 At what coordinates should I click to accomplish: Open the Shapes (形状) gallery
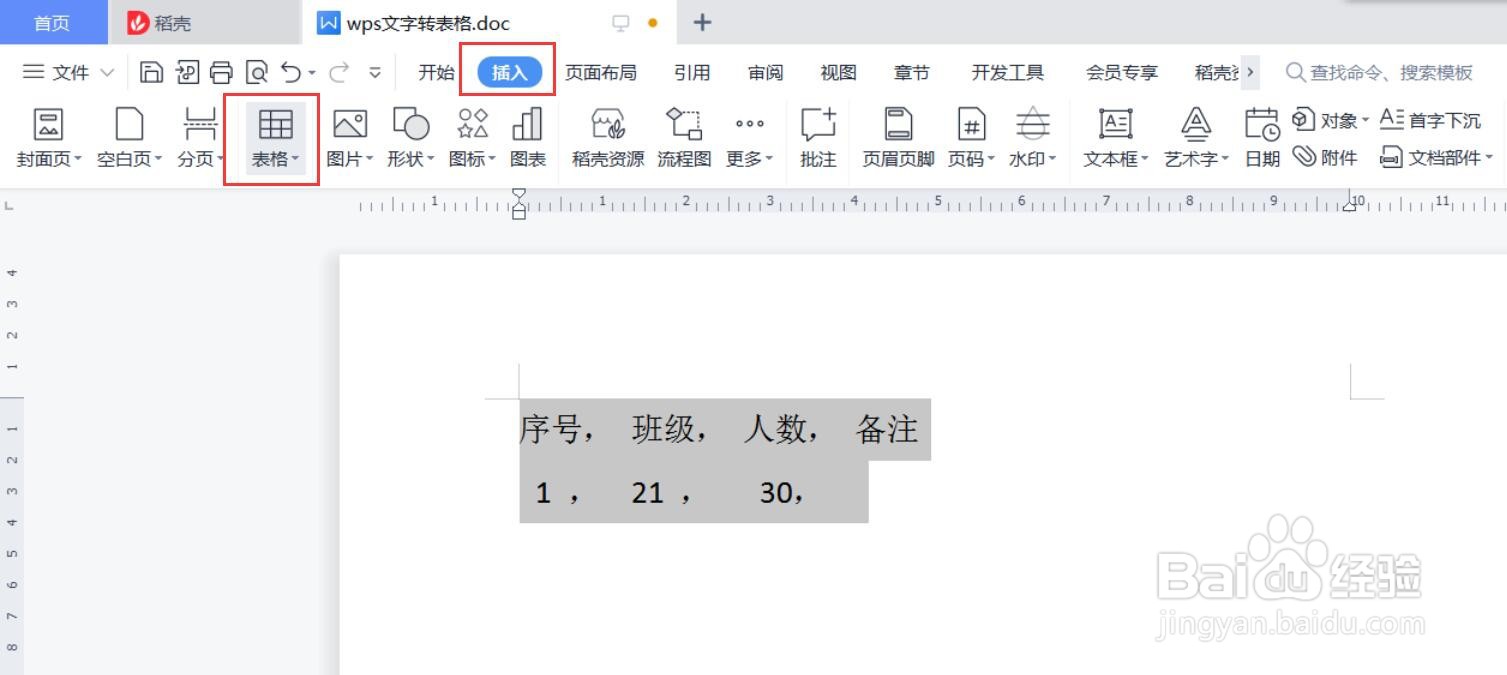[x=410, y=137]
